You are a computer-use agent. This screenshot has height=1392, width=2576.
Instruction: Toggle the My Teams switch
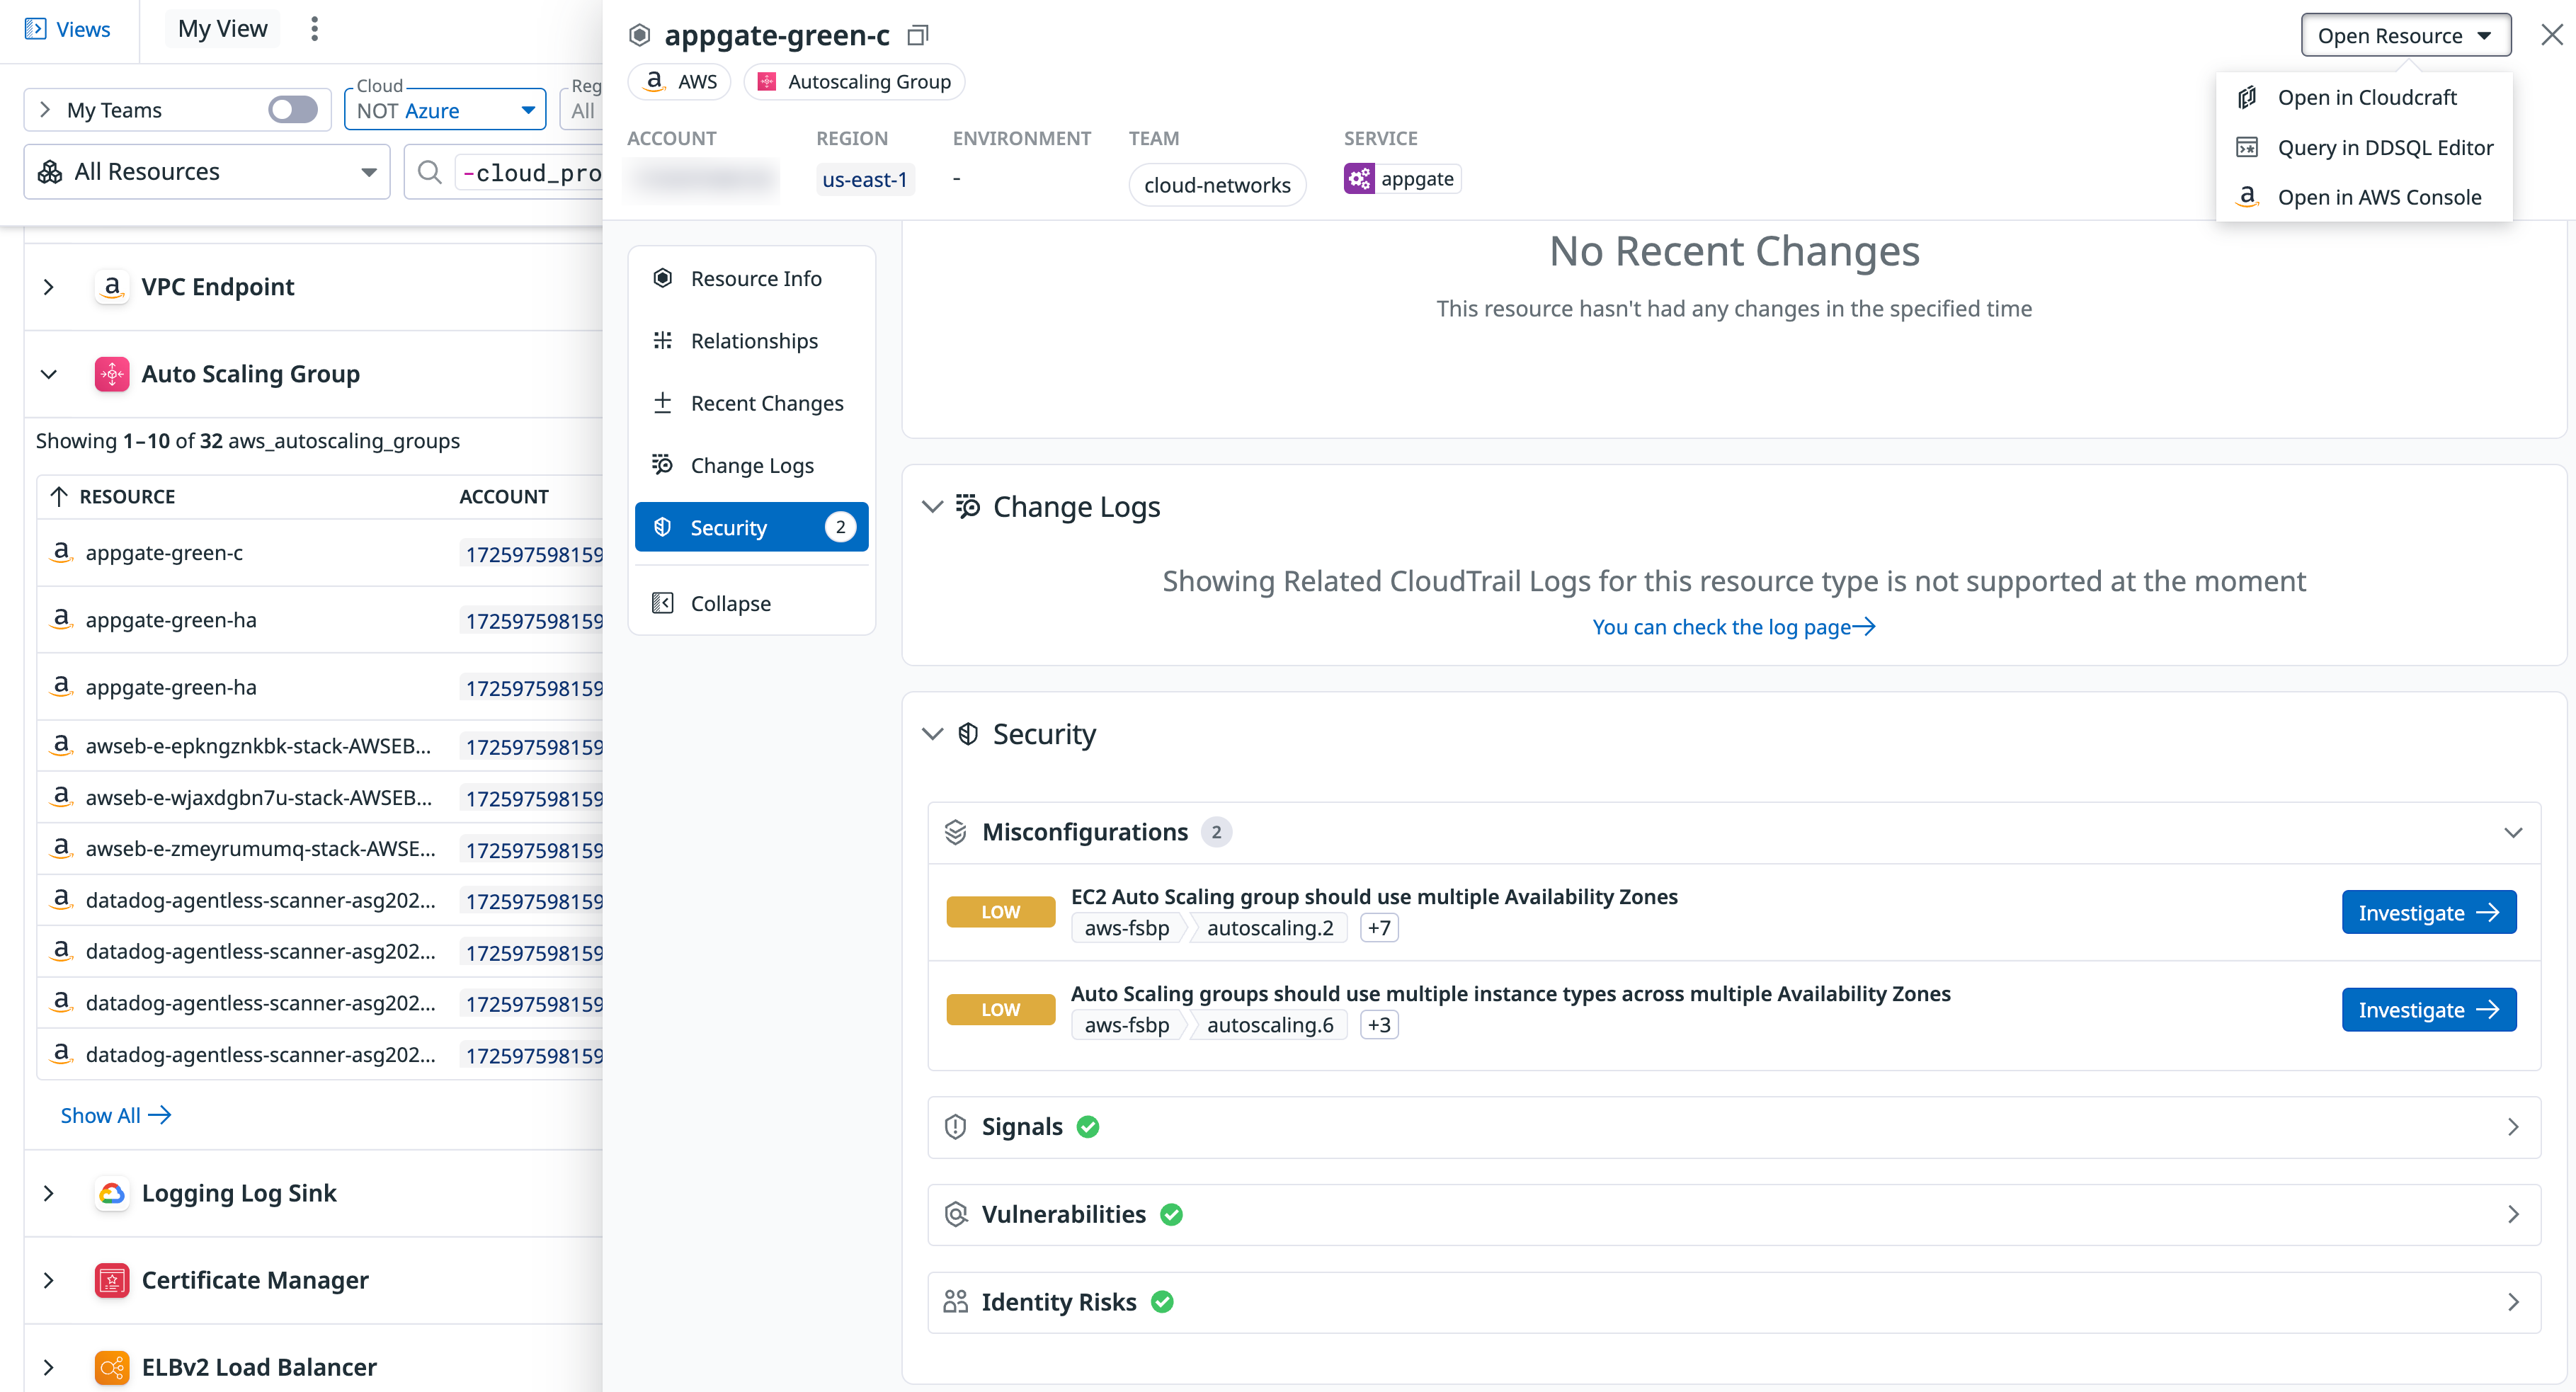coord(292,110)
